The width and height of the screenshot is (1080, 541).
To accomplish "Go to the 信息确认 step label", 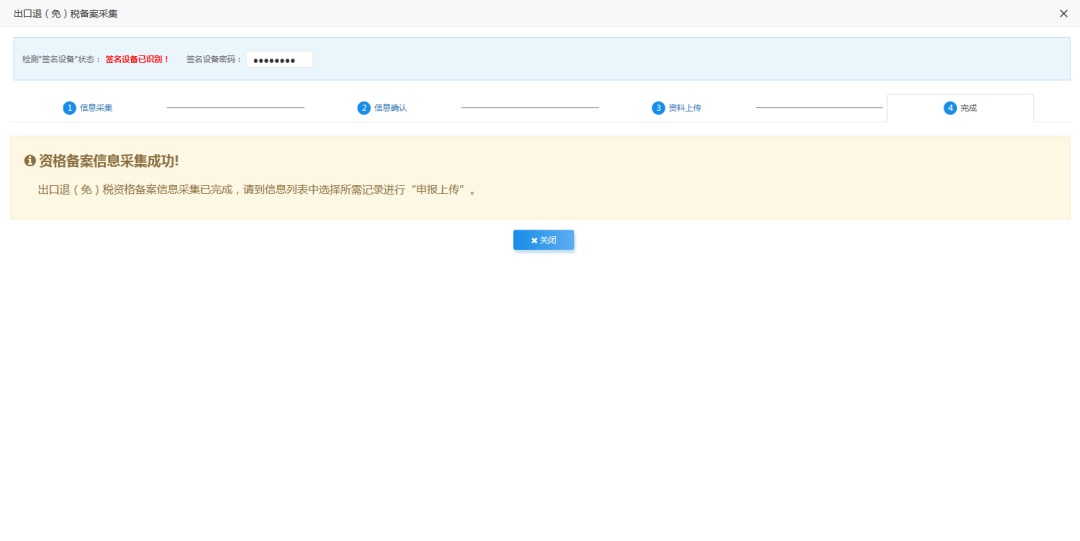I will [390, 108].
